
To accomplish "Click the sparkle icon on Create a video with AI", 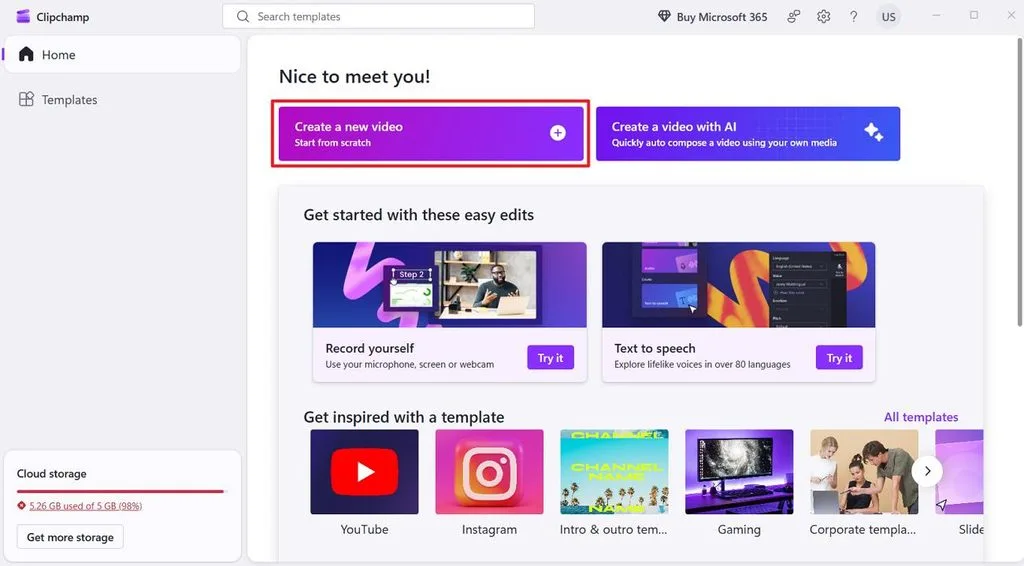I will (873, 133).
